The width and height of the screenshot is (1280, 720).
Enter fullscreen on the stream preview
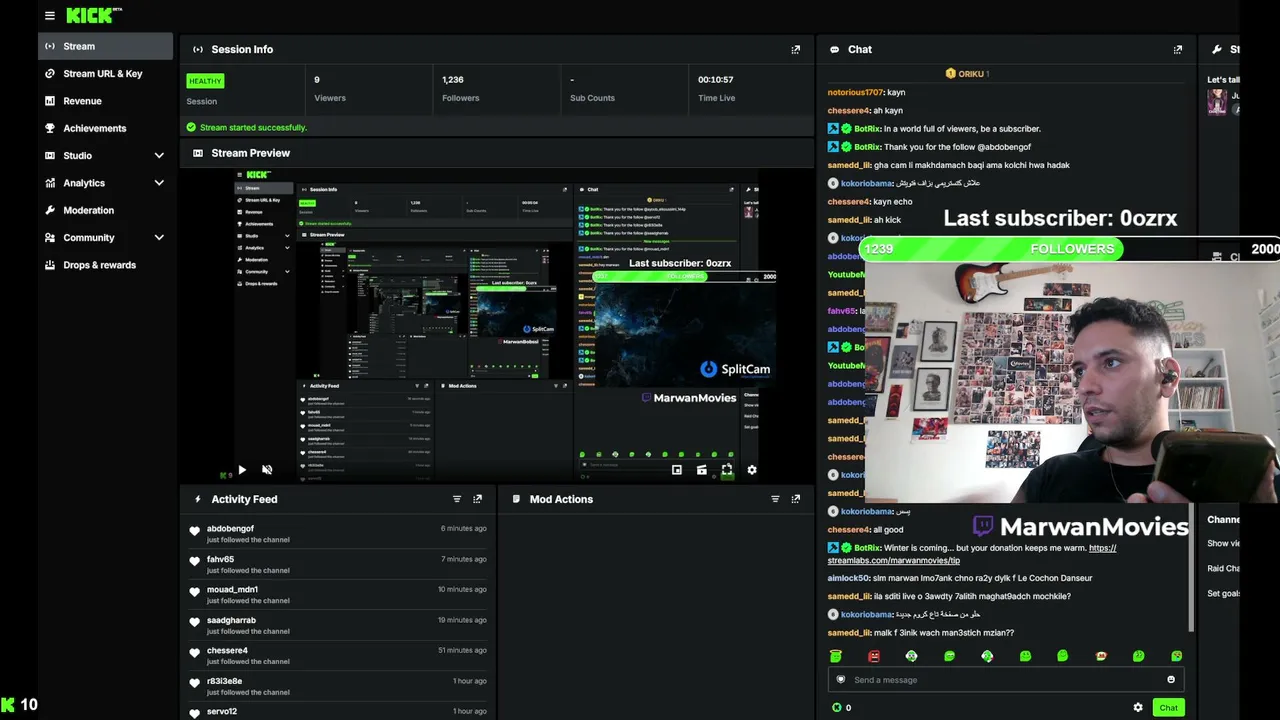pos(727,470)
